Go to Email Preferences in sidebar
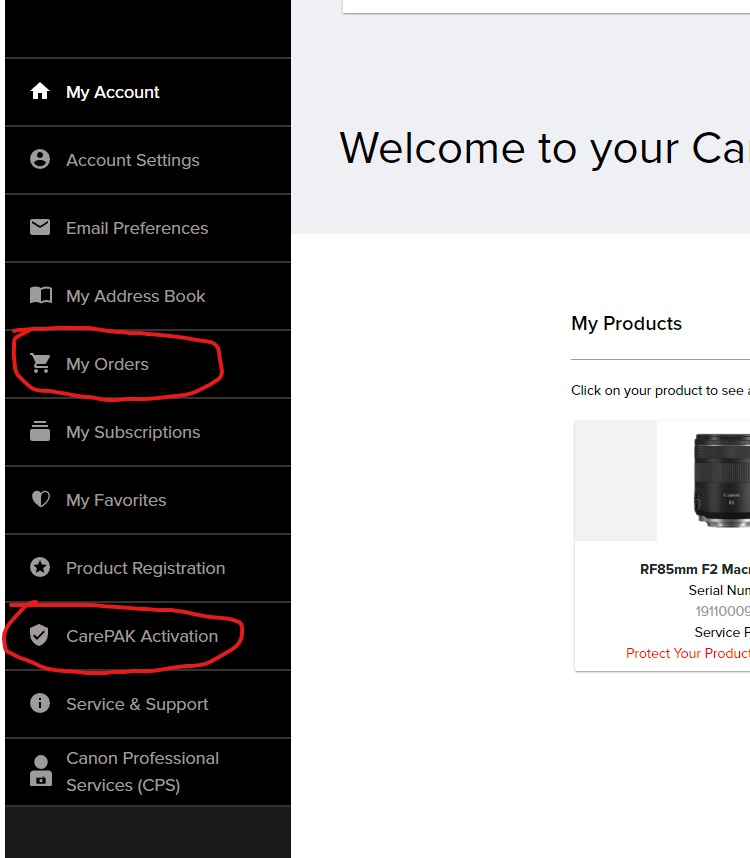This screenshot has width=750, height=858. [x=137, y=228]
